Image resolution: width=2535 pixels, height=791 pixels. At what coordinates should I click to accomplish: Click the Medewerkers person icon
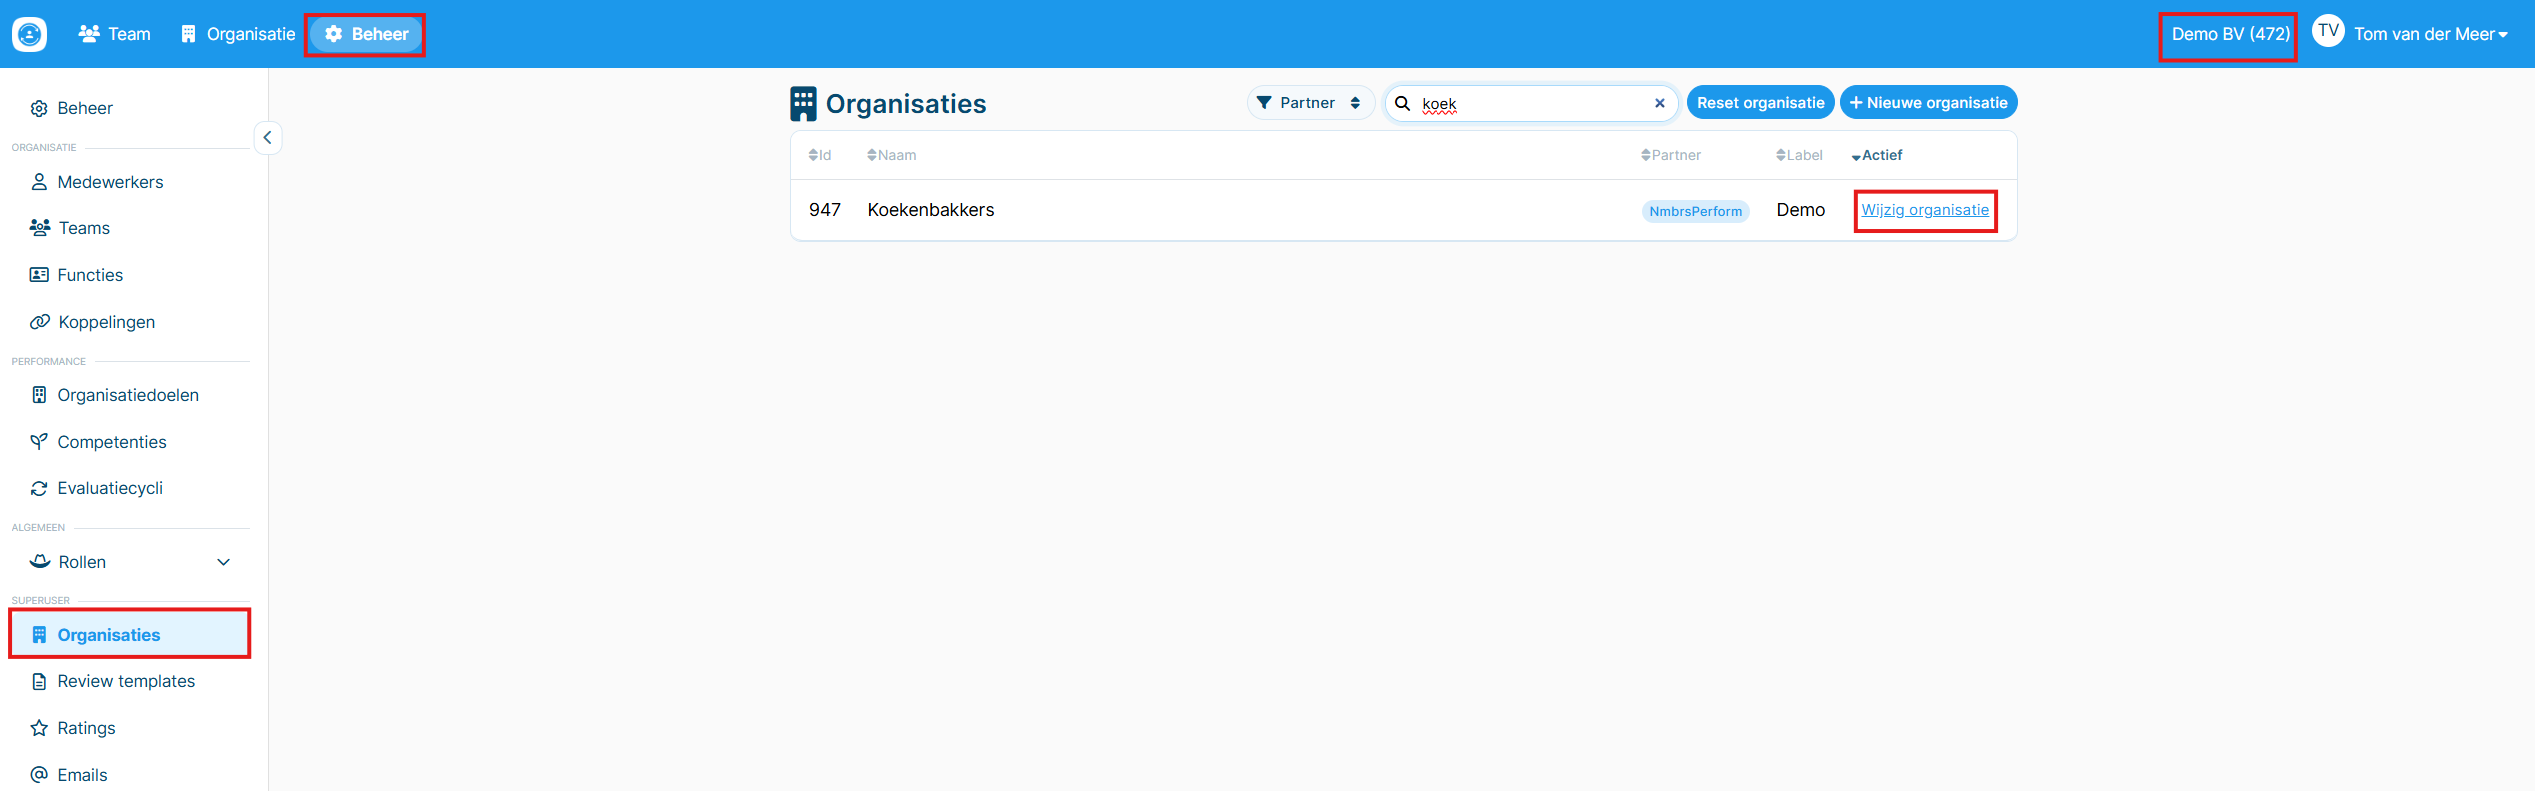39,182
